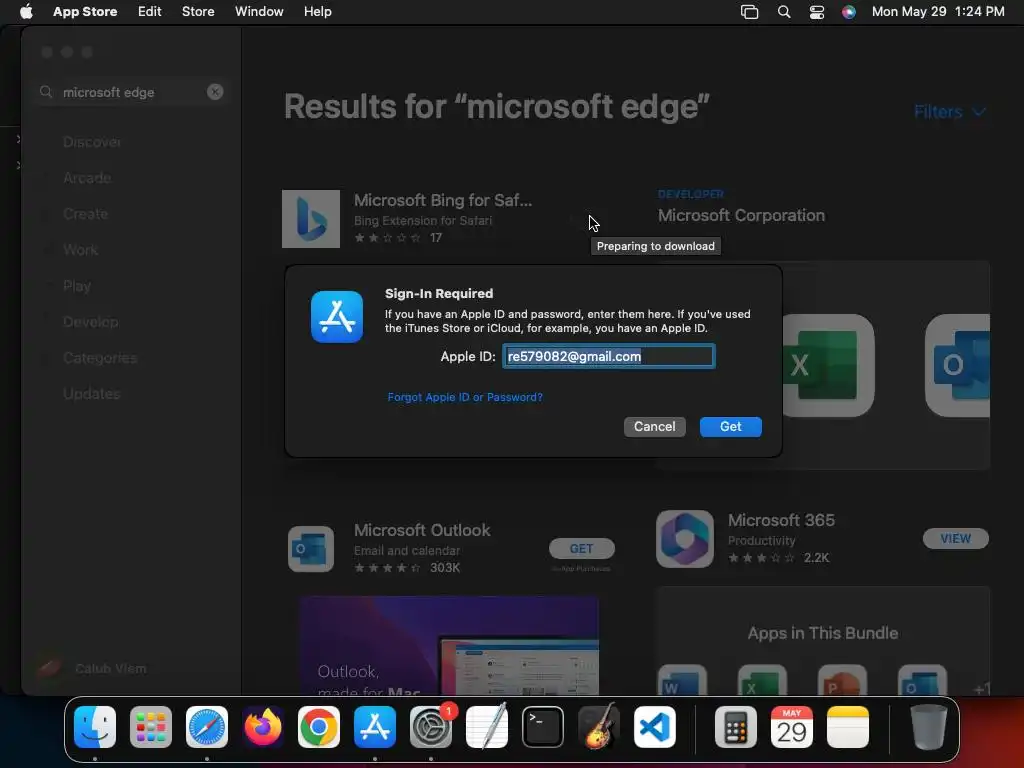The width and height of the screenshot is (1024, 768).
Task: Click the large Outlook icon in bundle
Action: coord(957,365)
